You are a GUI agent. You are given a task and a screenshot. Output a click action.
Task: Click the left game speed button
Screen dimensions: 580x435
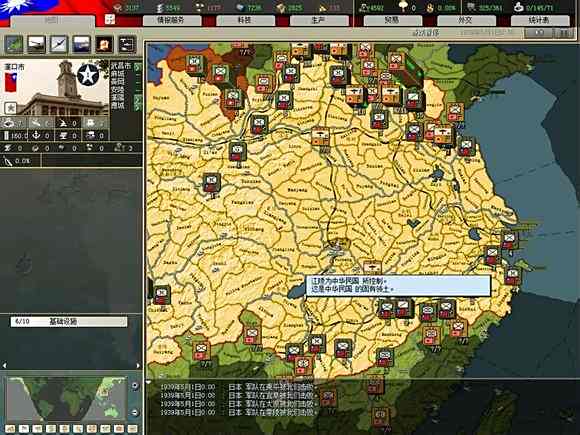538,33
